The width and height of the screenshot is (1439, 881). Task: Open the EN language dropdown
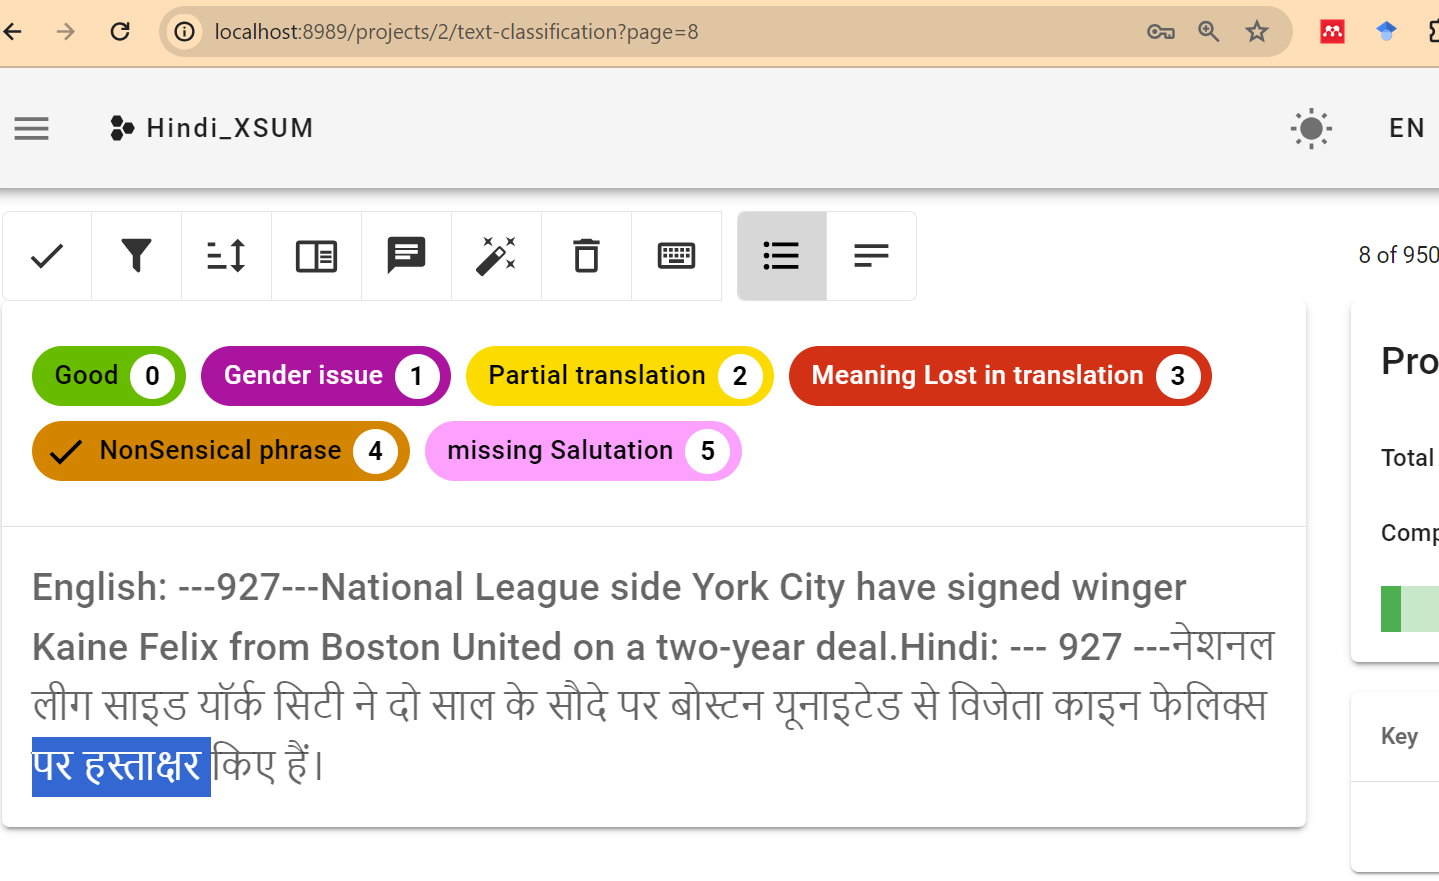1406,129
